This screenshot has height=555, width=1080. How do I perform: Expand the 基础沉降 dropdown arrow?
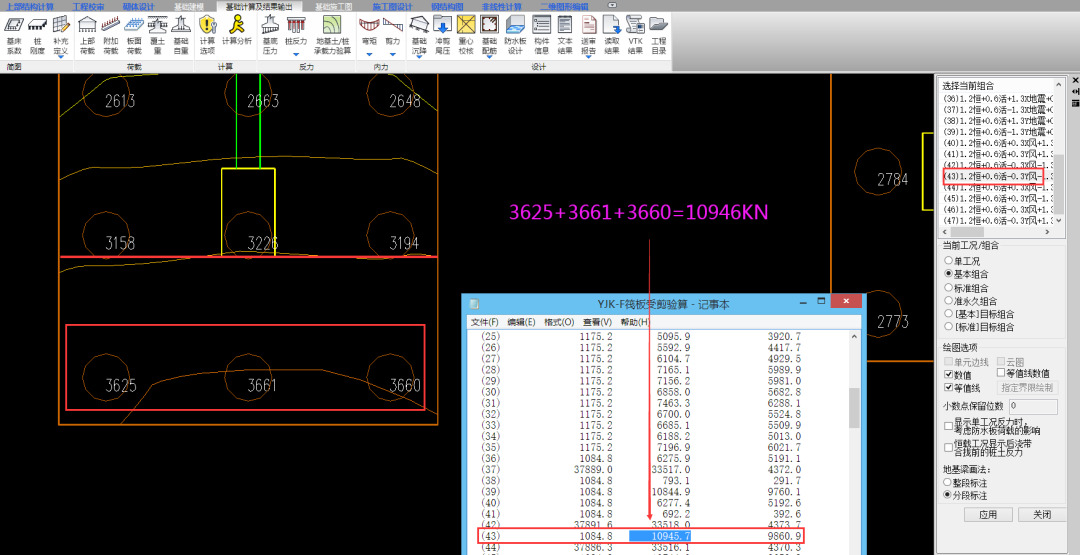(x=419, y=58)
